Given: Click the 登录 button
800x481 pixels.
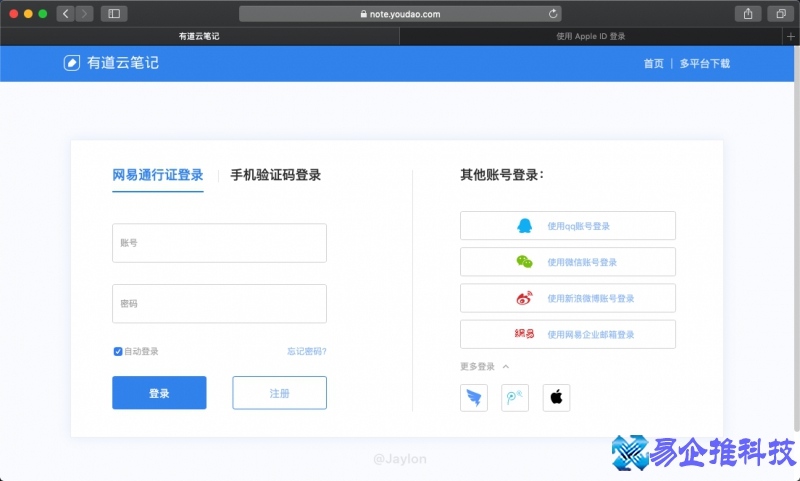Looking at the screenshot, I should tap(159, 393).
